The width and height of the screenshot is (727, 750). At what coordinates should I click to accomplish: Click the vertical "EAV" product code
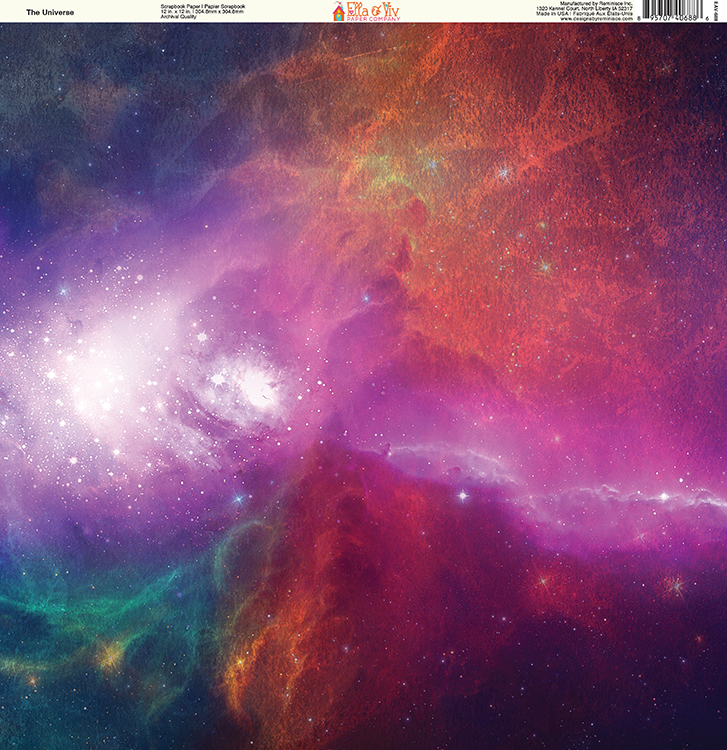point(715,11)
